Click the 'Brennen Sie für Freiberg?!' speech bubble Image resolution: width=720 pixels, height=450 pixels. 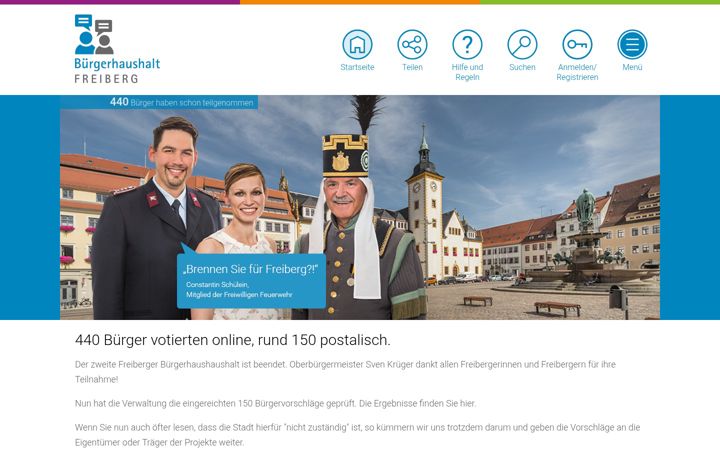coord(251,280)
